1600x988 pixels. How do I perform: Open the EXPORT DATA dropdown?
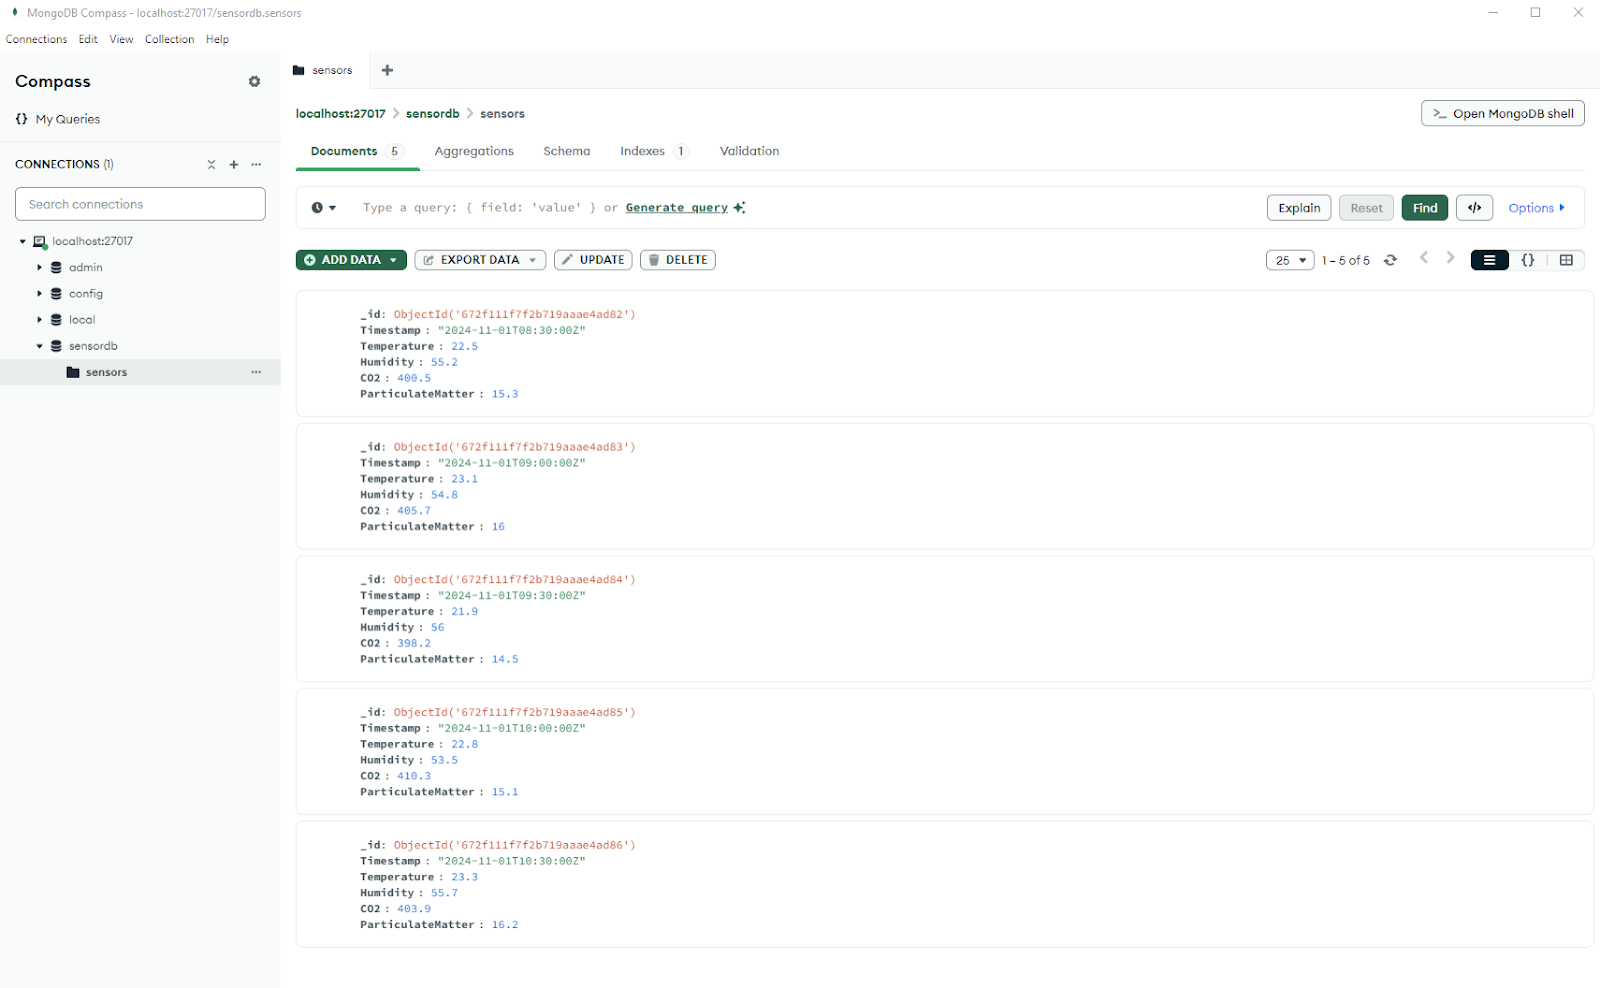click(x=480, y=260)
